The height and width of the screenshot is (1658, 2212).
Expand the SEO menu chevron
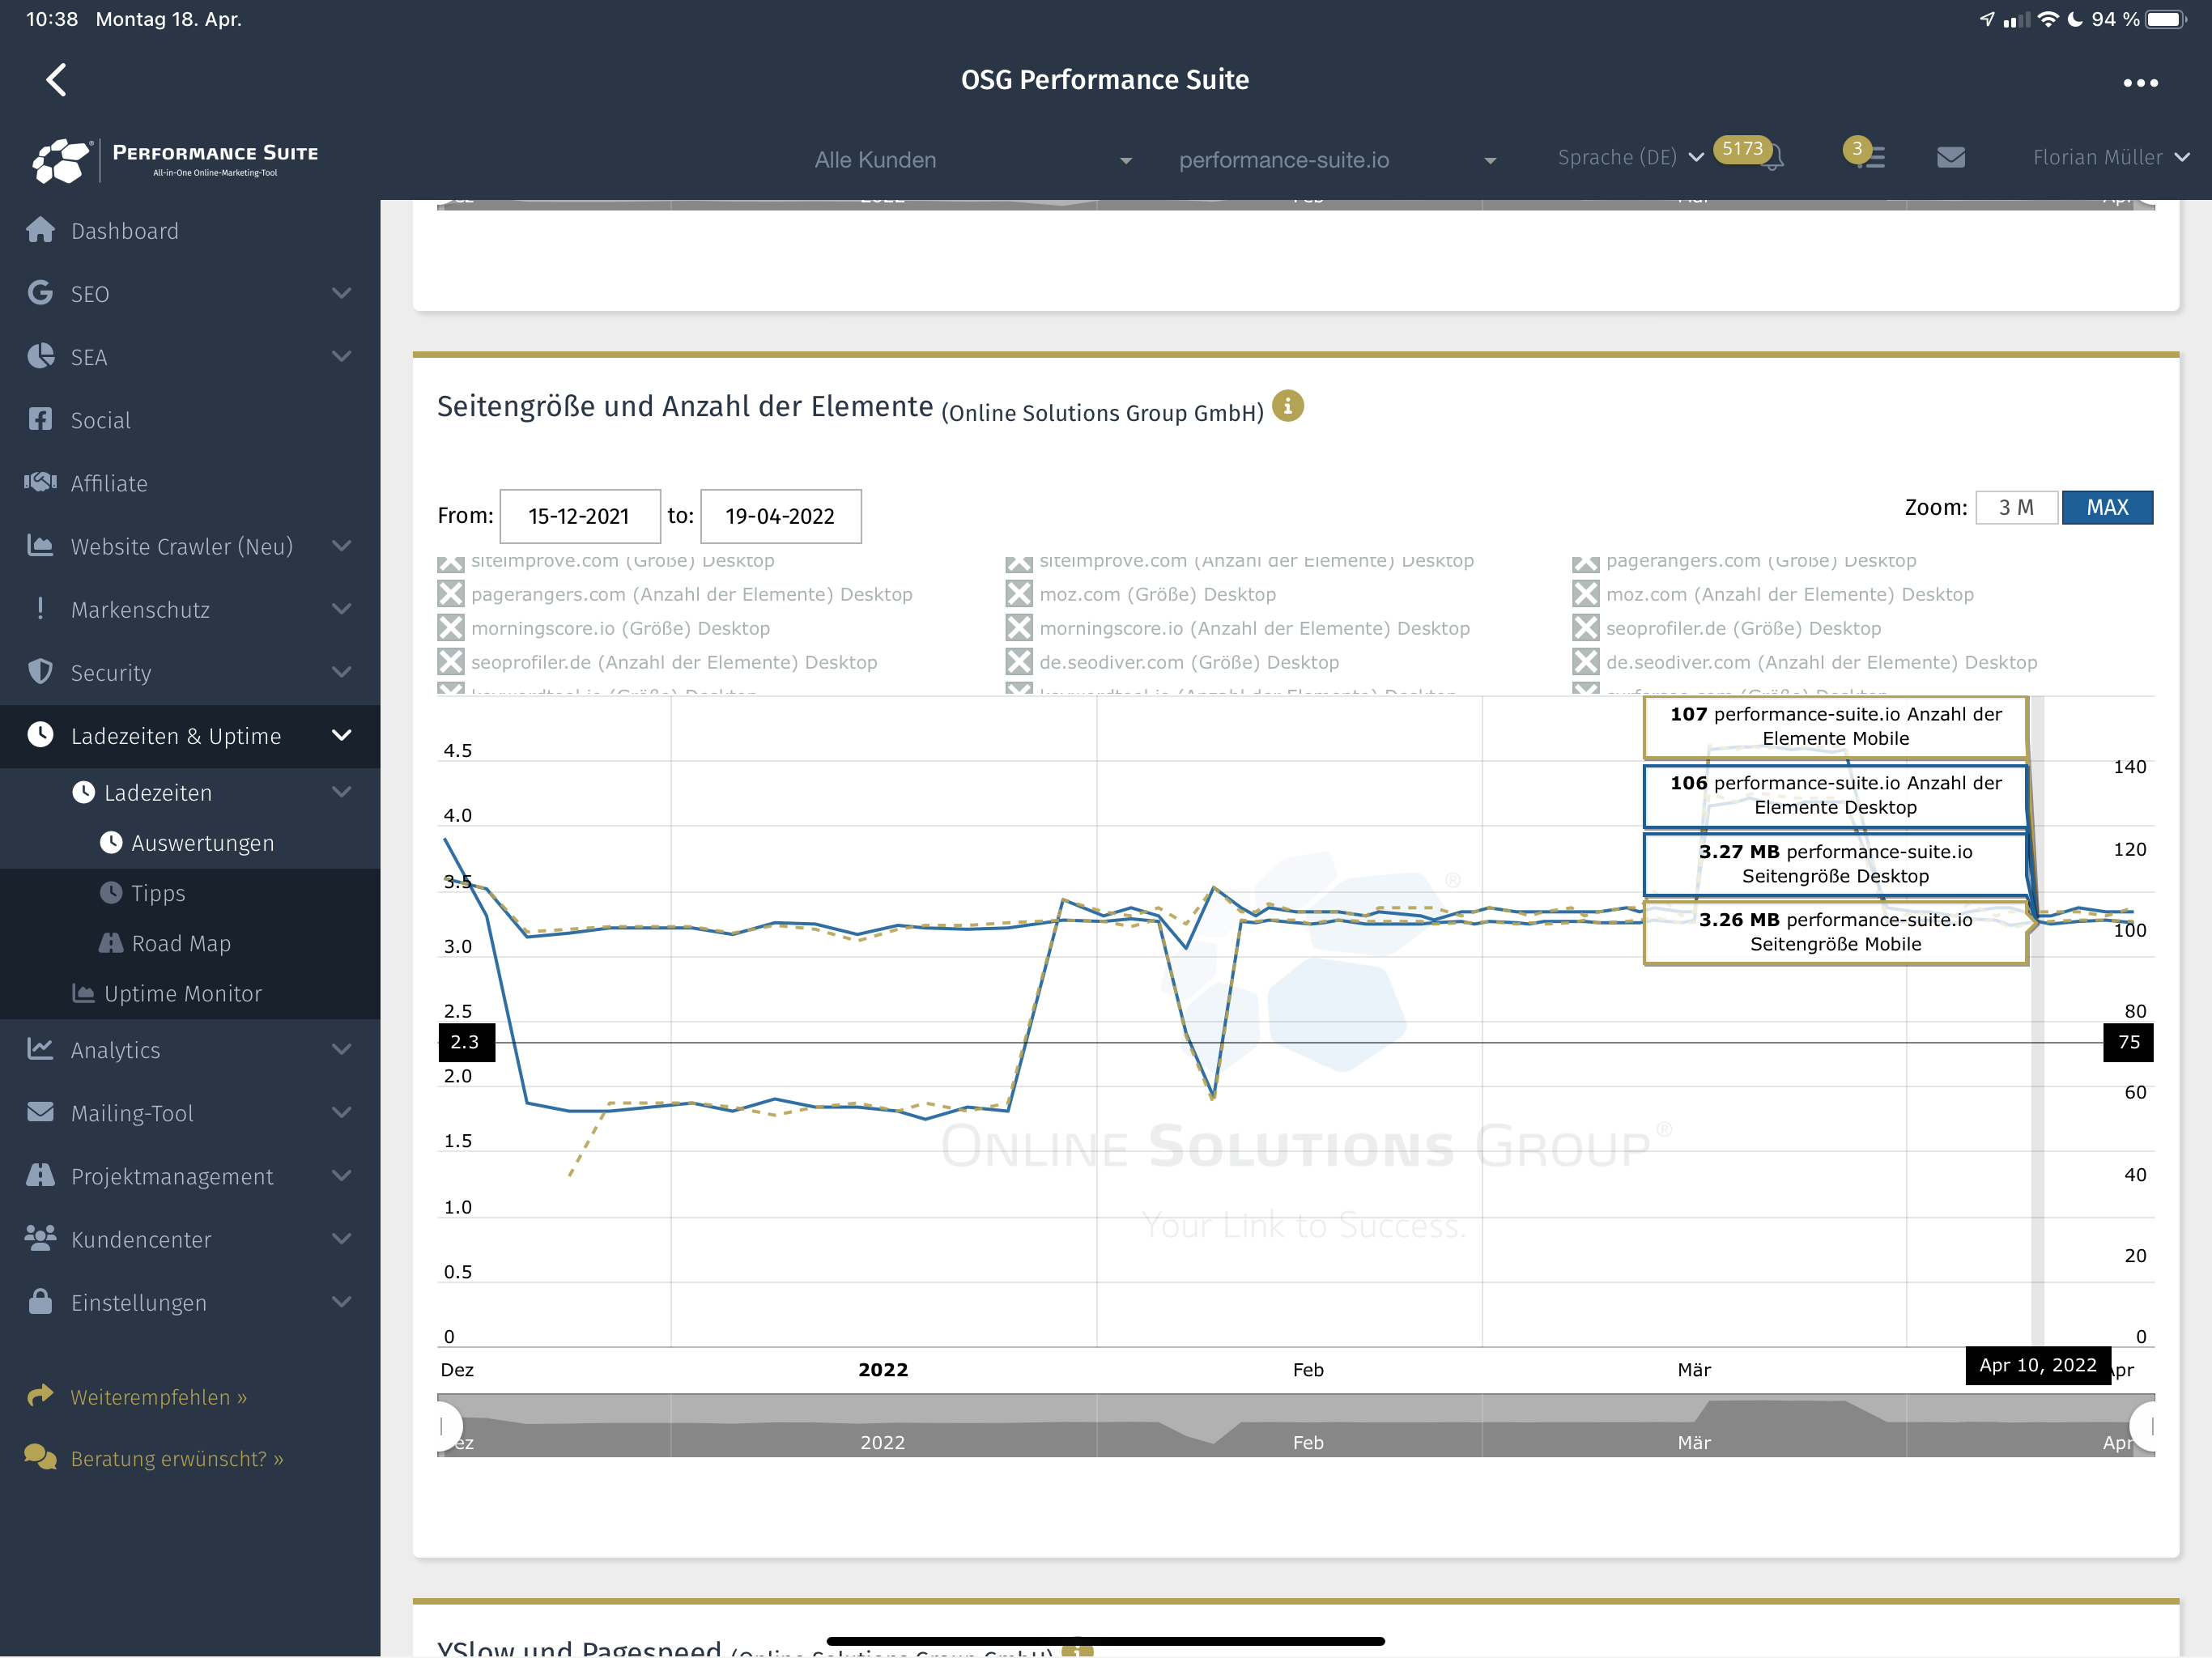341,293
